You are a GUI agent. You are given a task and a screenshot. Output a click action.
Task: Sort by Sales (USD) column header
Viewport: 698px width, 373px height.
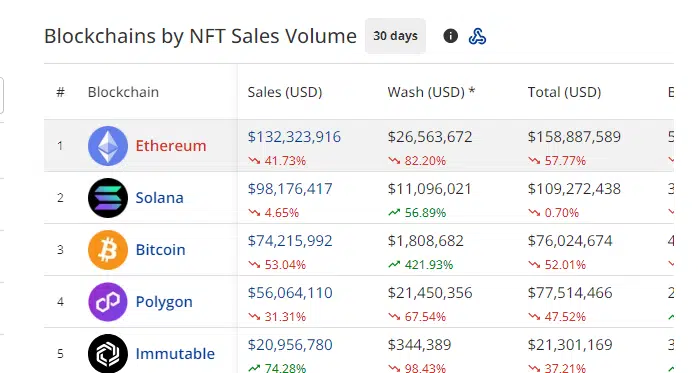pyautogui.click(x=285, y=92)
